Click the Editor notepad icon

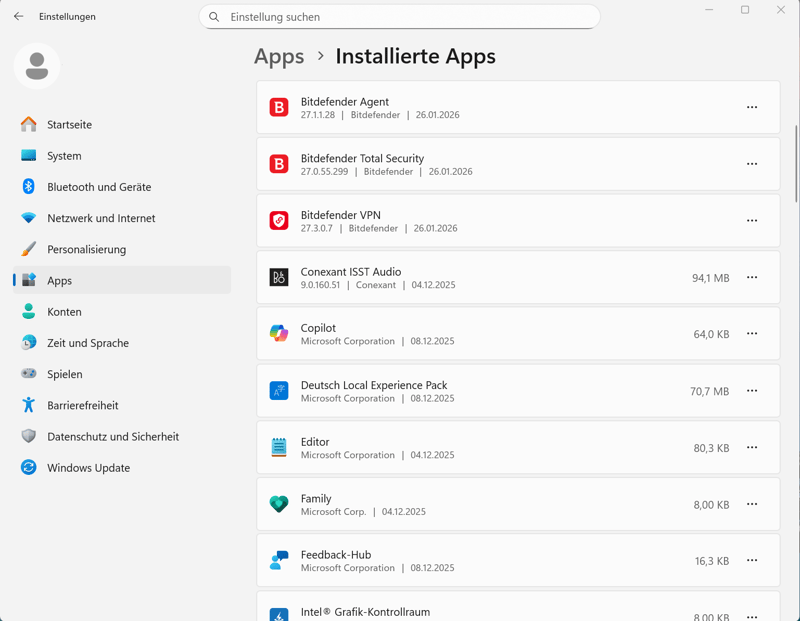click(x=279, y=448)
